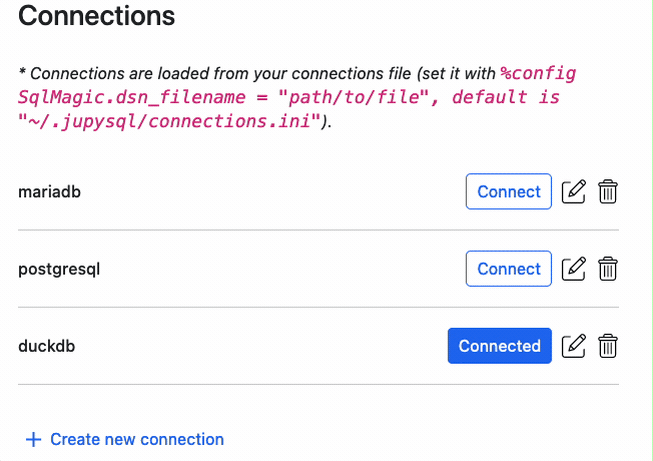Click the plus icon for new connection
Screen dimensions: 653x461
(33, 439)
